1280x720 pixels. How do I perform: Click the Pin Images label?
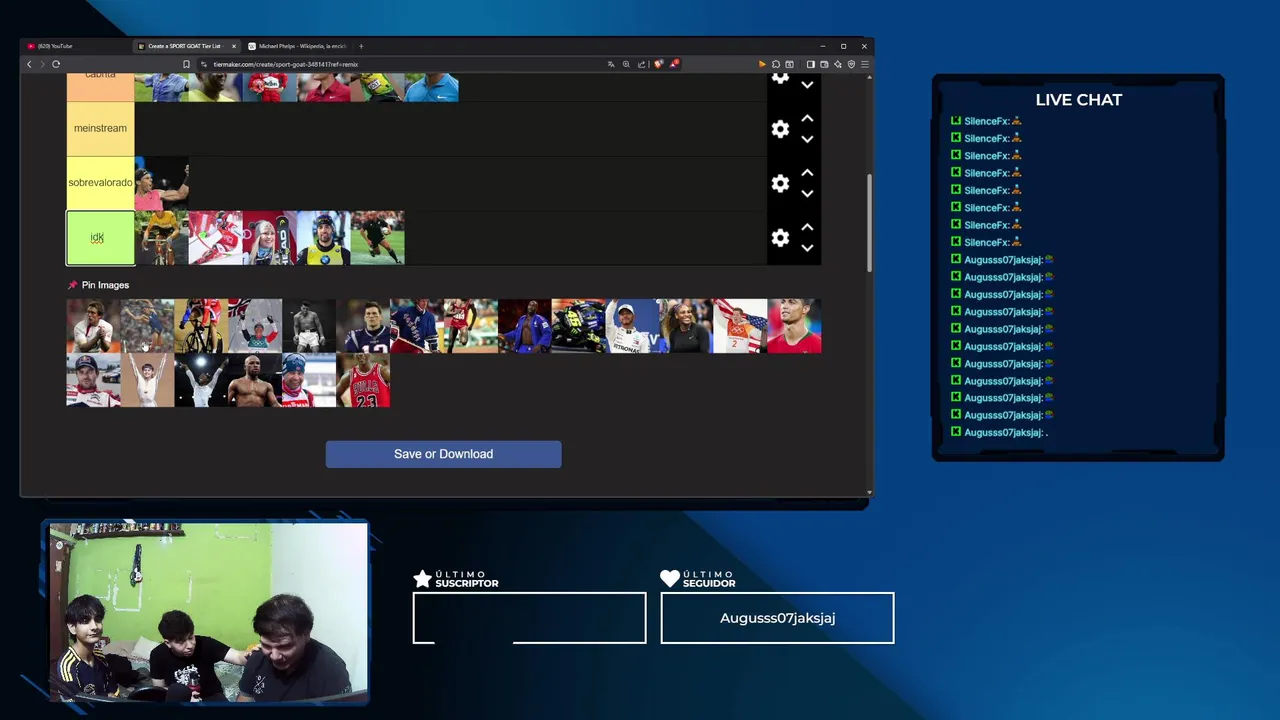coord(105,285)
